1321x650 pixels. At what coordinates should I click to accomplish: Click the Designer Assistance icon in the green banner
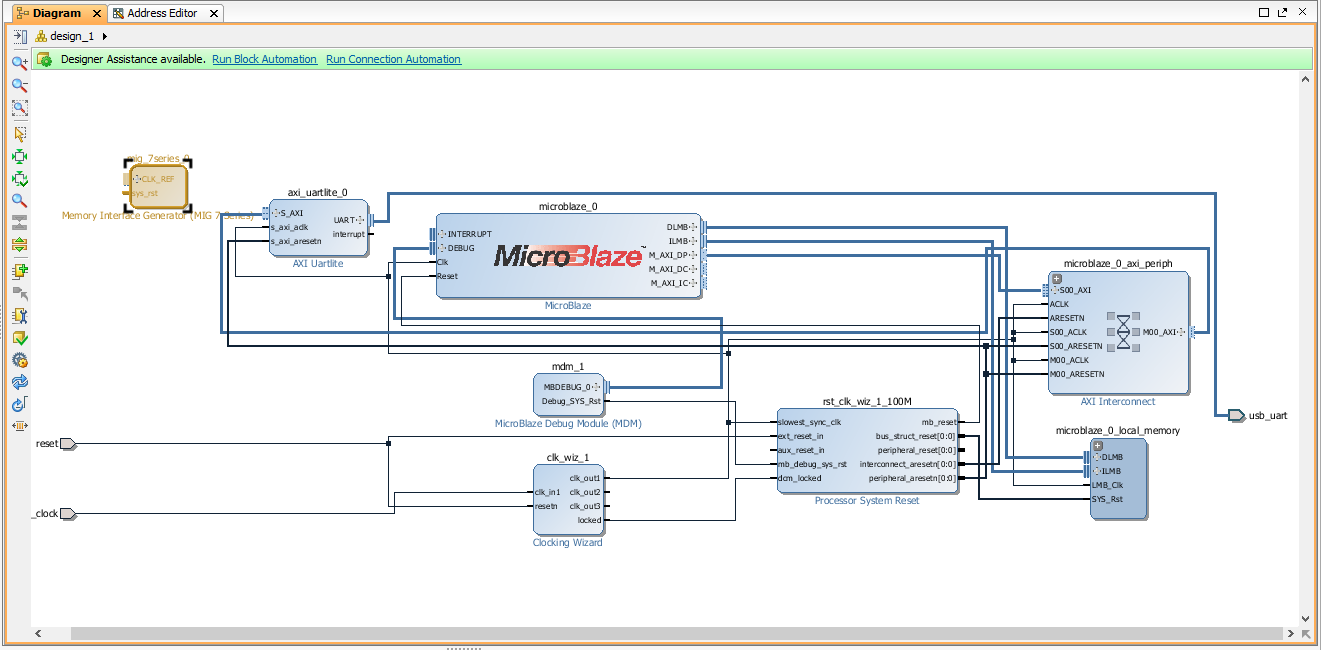tap(45, 59)
